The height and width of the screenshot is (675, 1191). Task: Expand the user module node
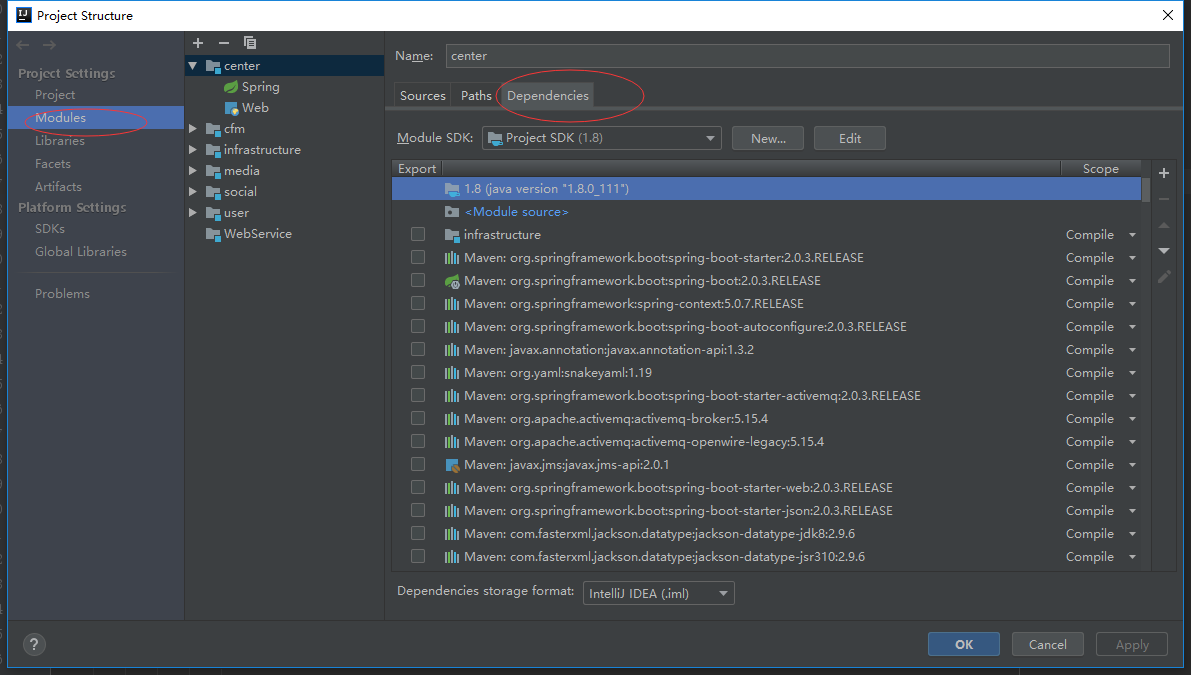[x=193, y=213]
